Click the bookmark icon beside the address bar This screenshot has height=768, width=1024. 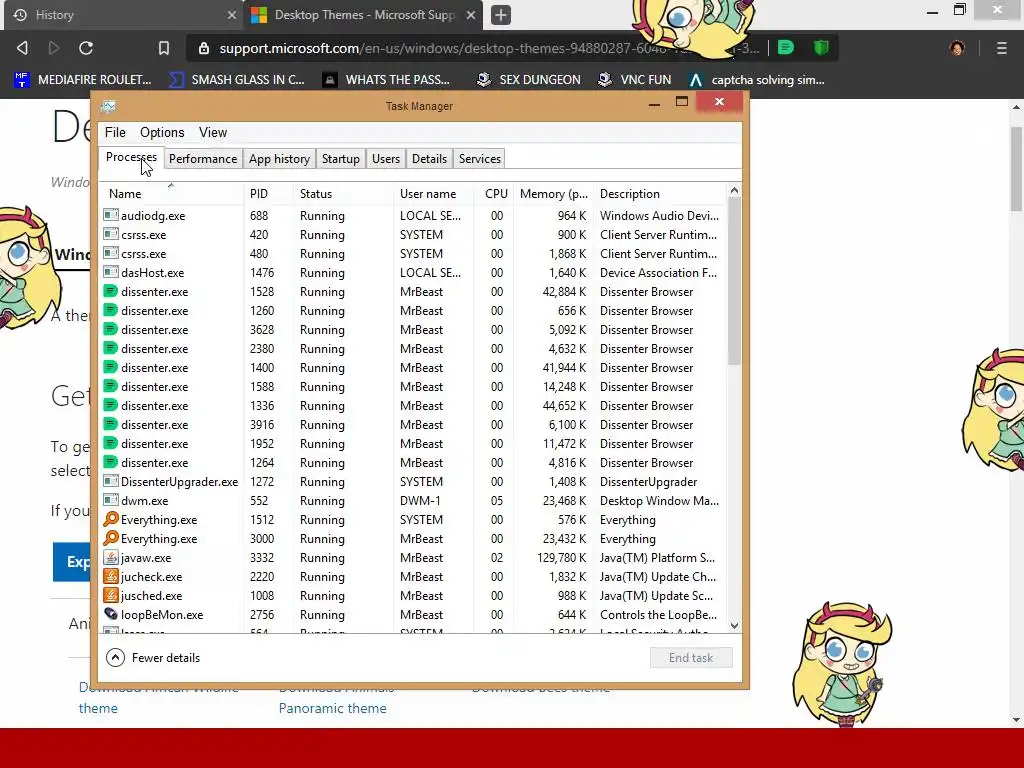pyautogui.click(x=164, y=48)
